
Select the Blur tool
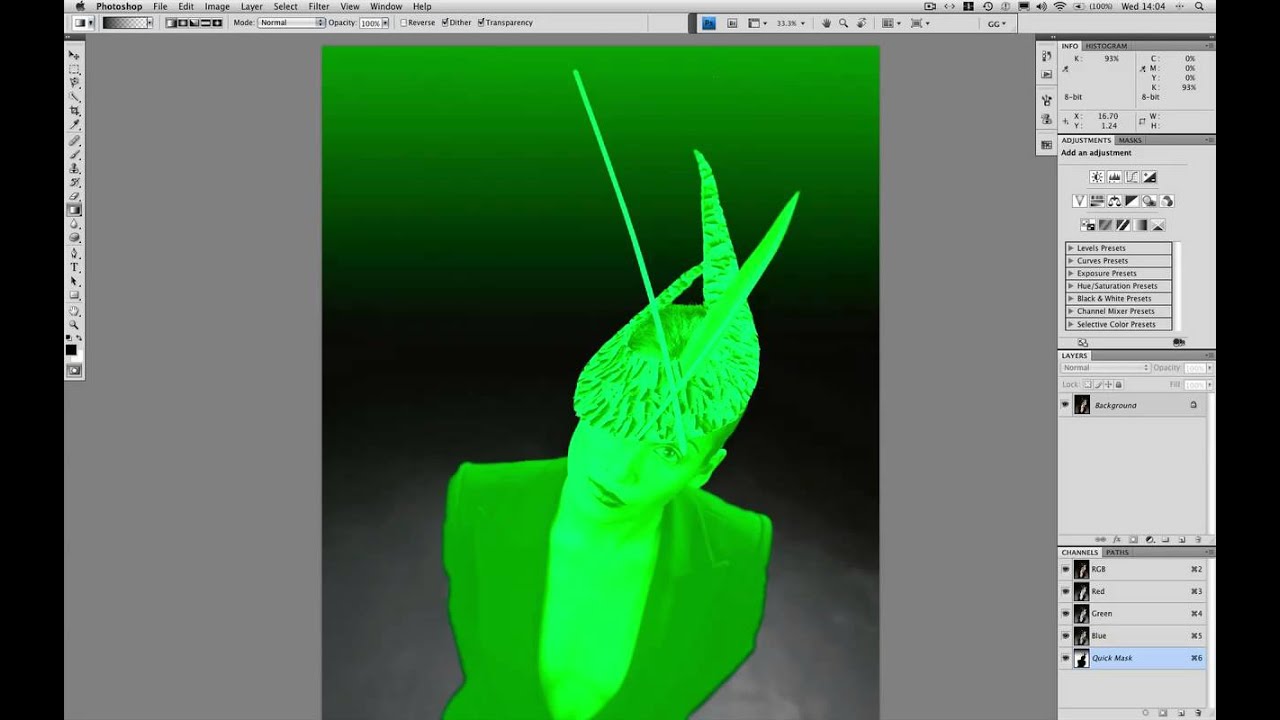(x=74, y=224)
